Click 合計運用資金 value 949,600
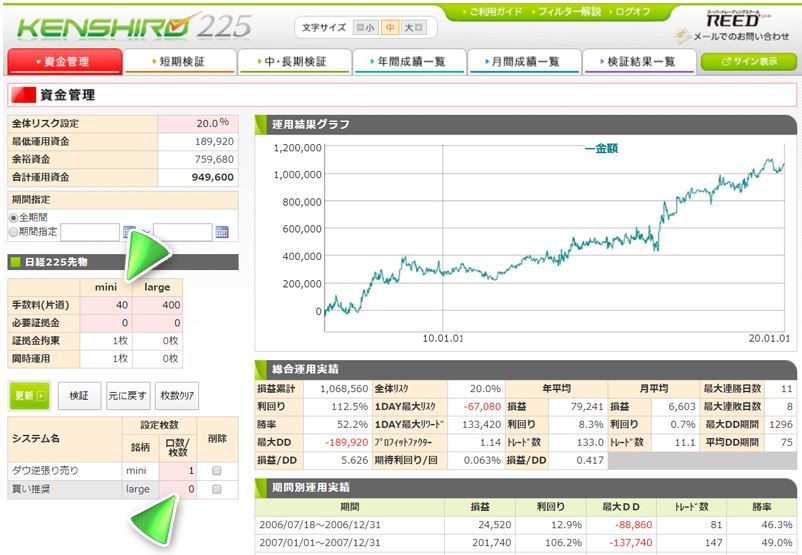 click(213, 177)
